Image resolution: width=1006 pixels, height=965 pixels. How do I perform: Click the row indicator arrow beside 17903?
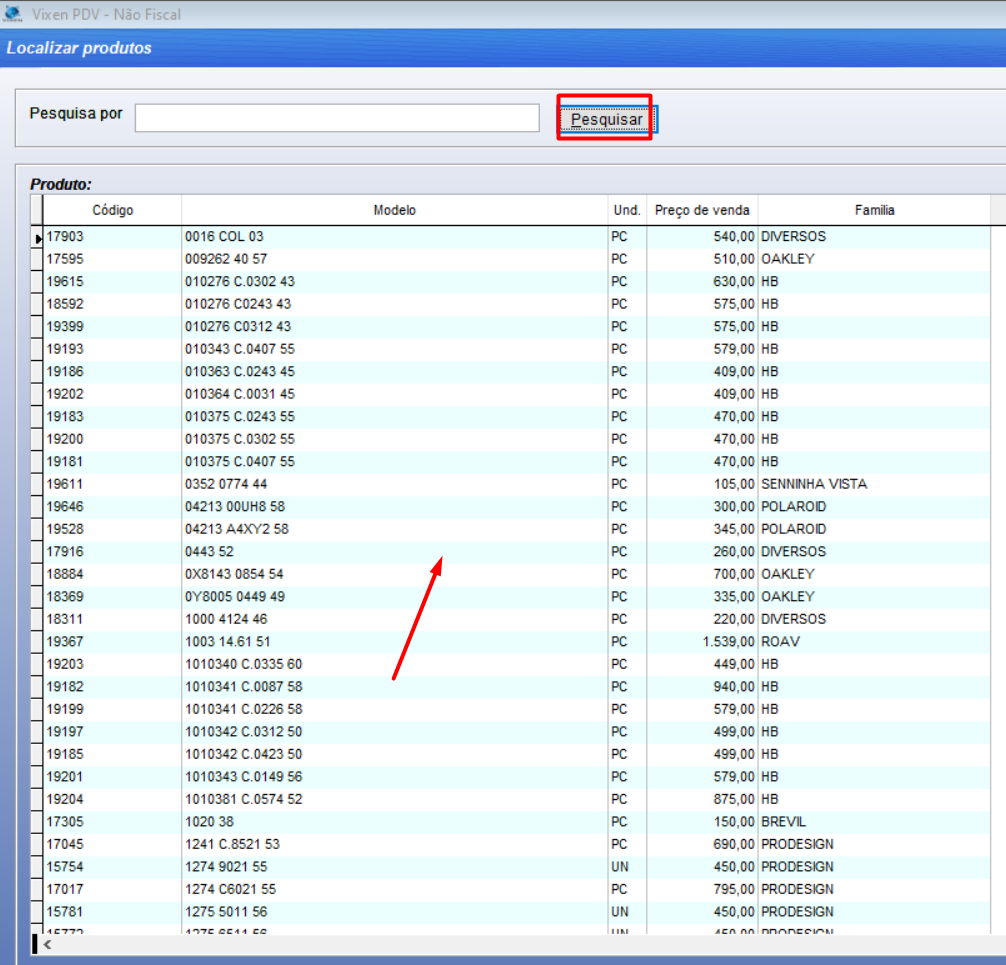[x=38, y=238]
